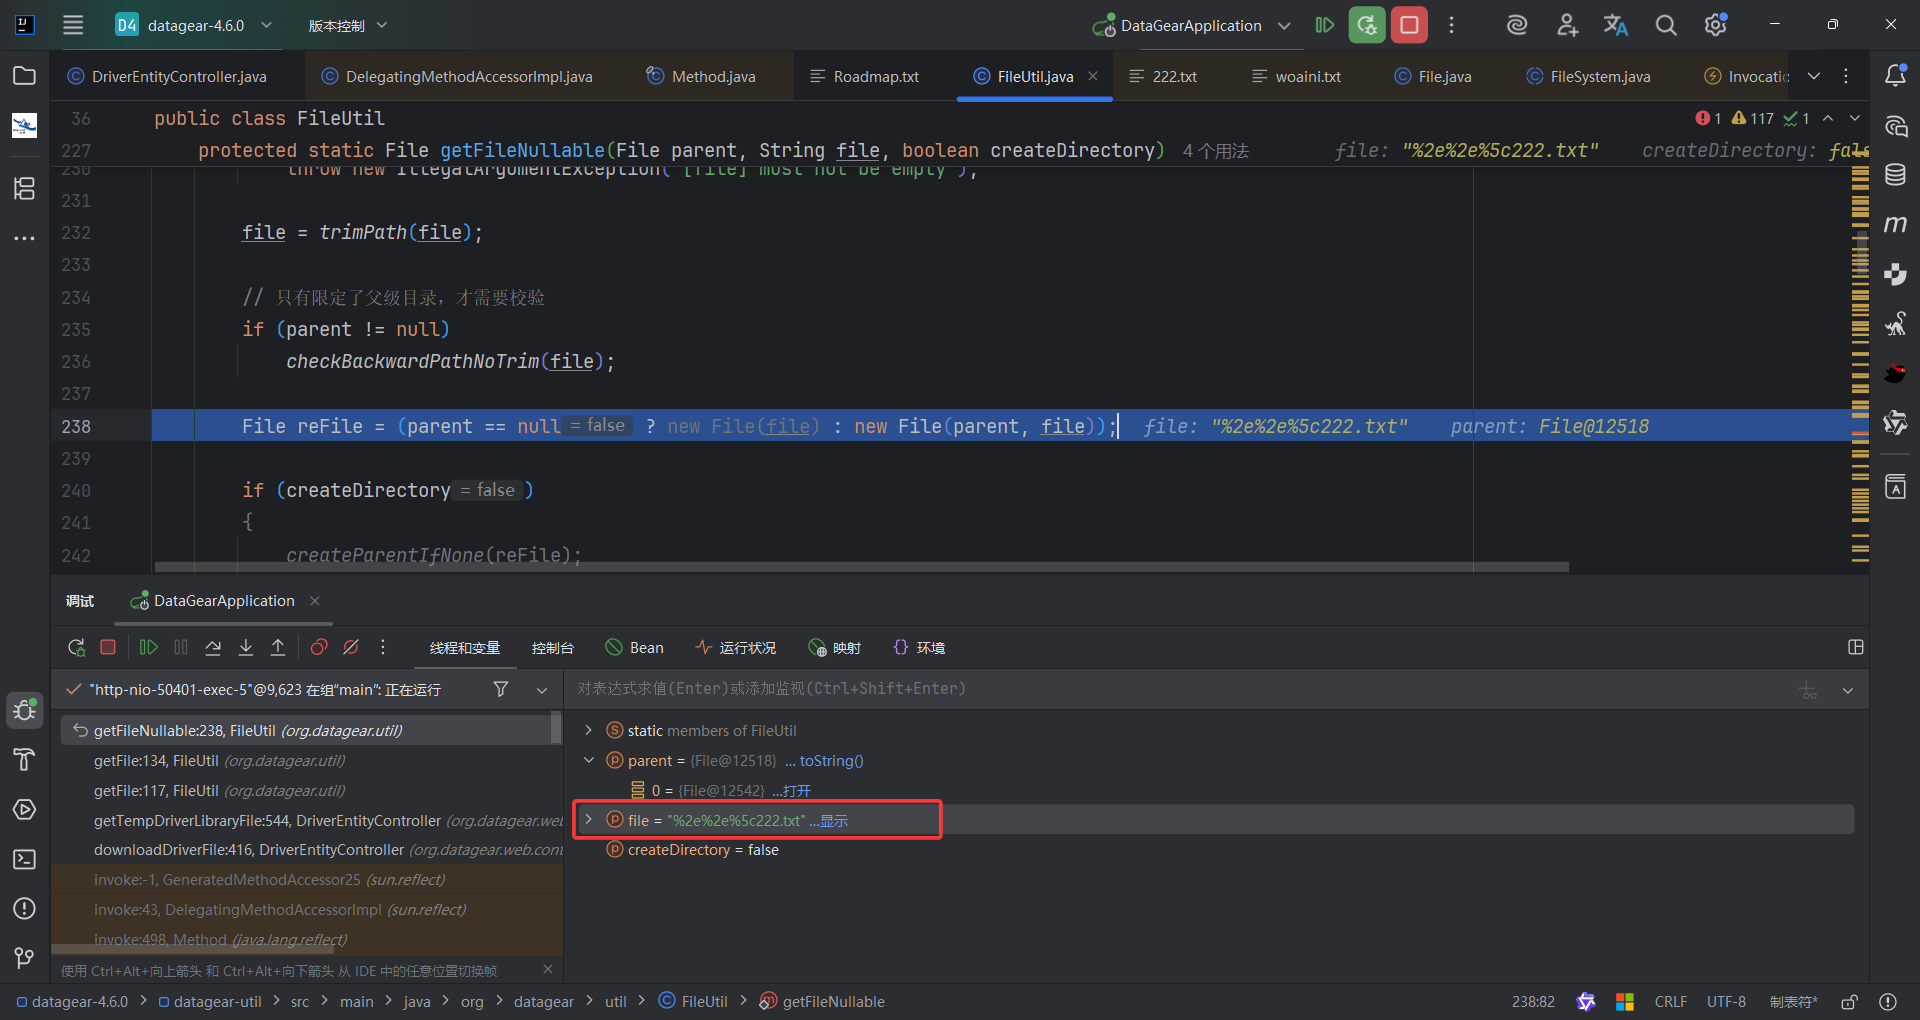Click the evaluate expression input field

pyautogui.click(x=1180, y=689)
